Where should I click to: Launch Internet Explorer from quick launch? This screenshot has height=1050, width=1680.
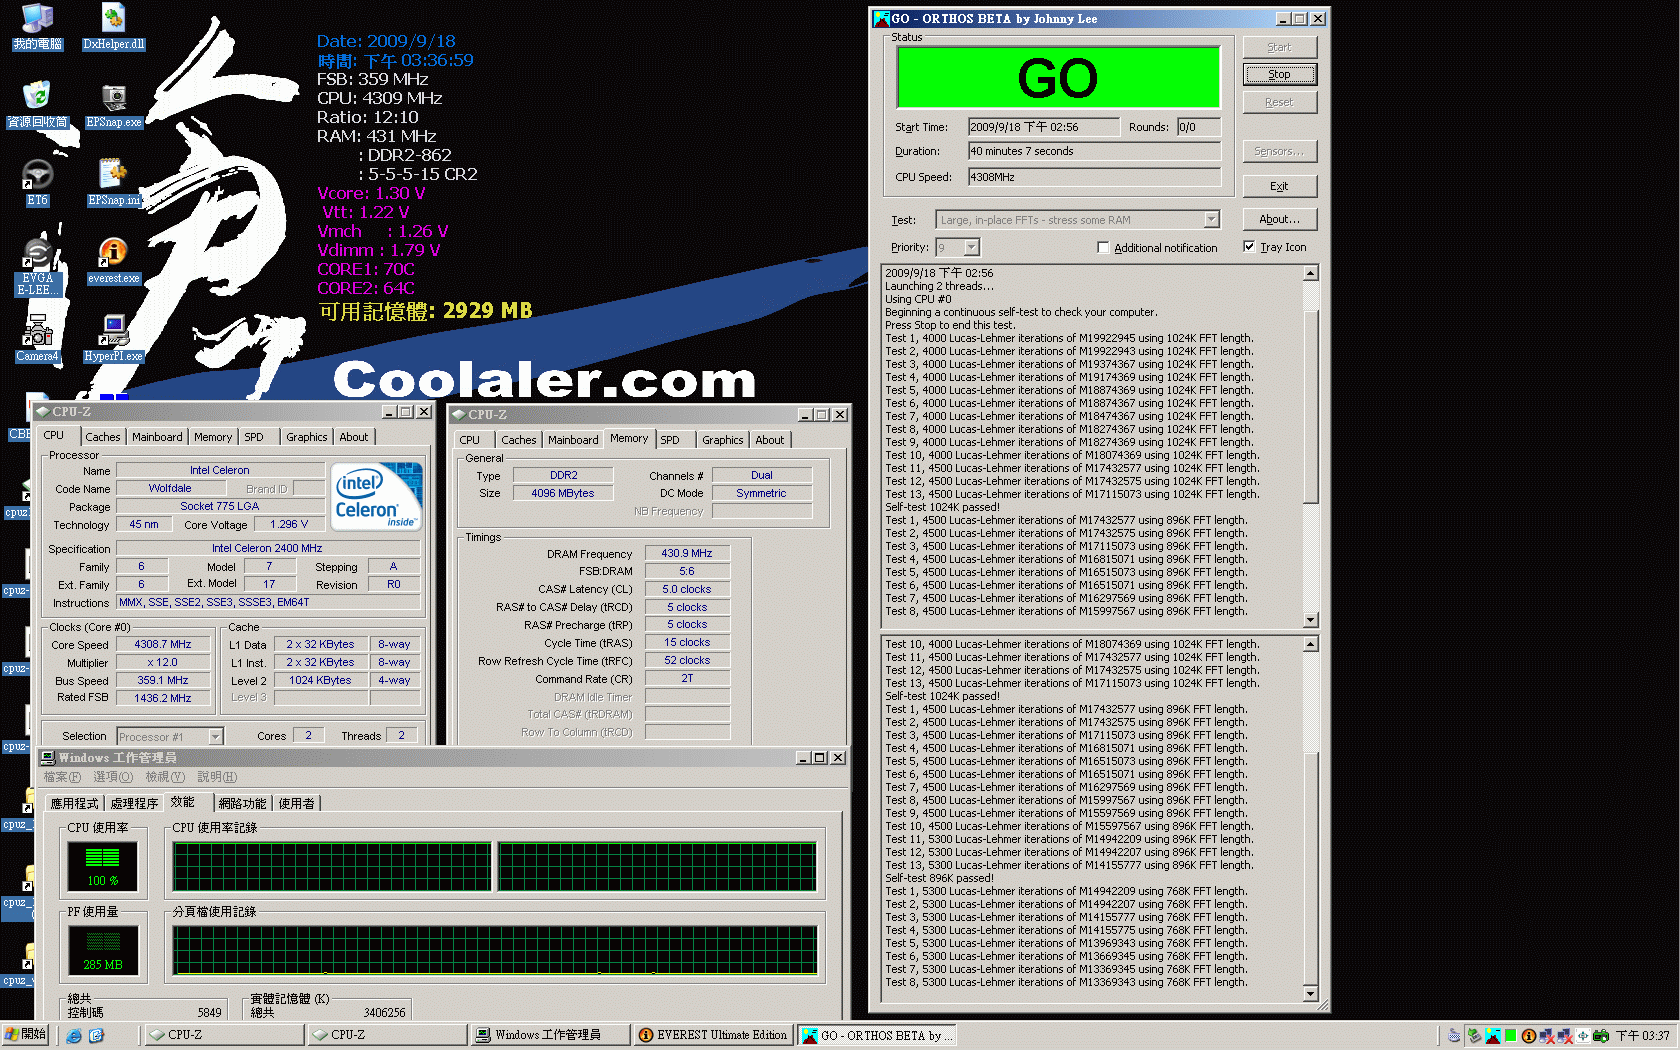click(74, 1035)
